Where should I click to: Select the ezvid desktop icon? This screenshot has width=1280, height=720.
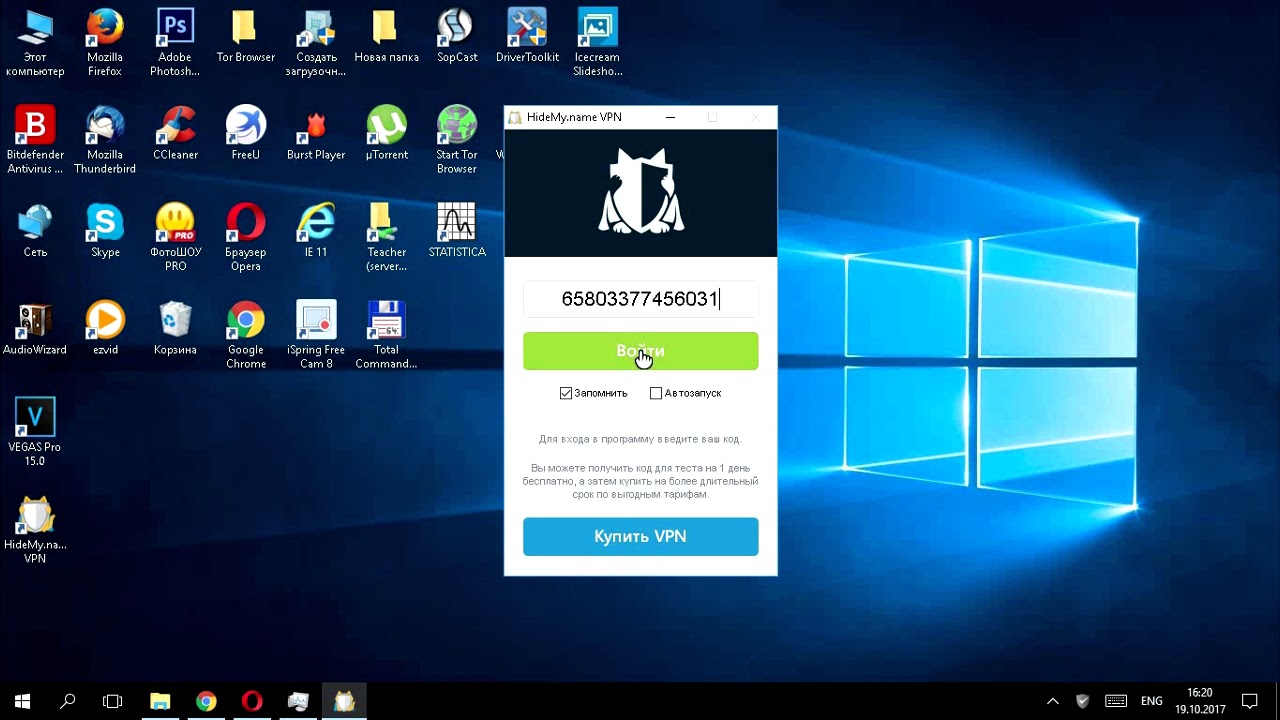[105, 328]
